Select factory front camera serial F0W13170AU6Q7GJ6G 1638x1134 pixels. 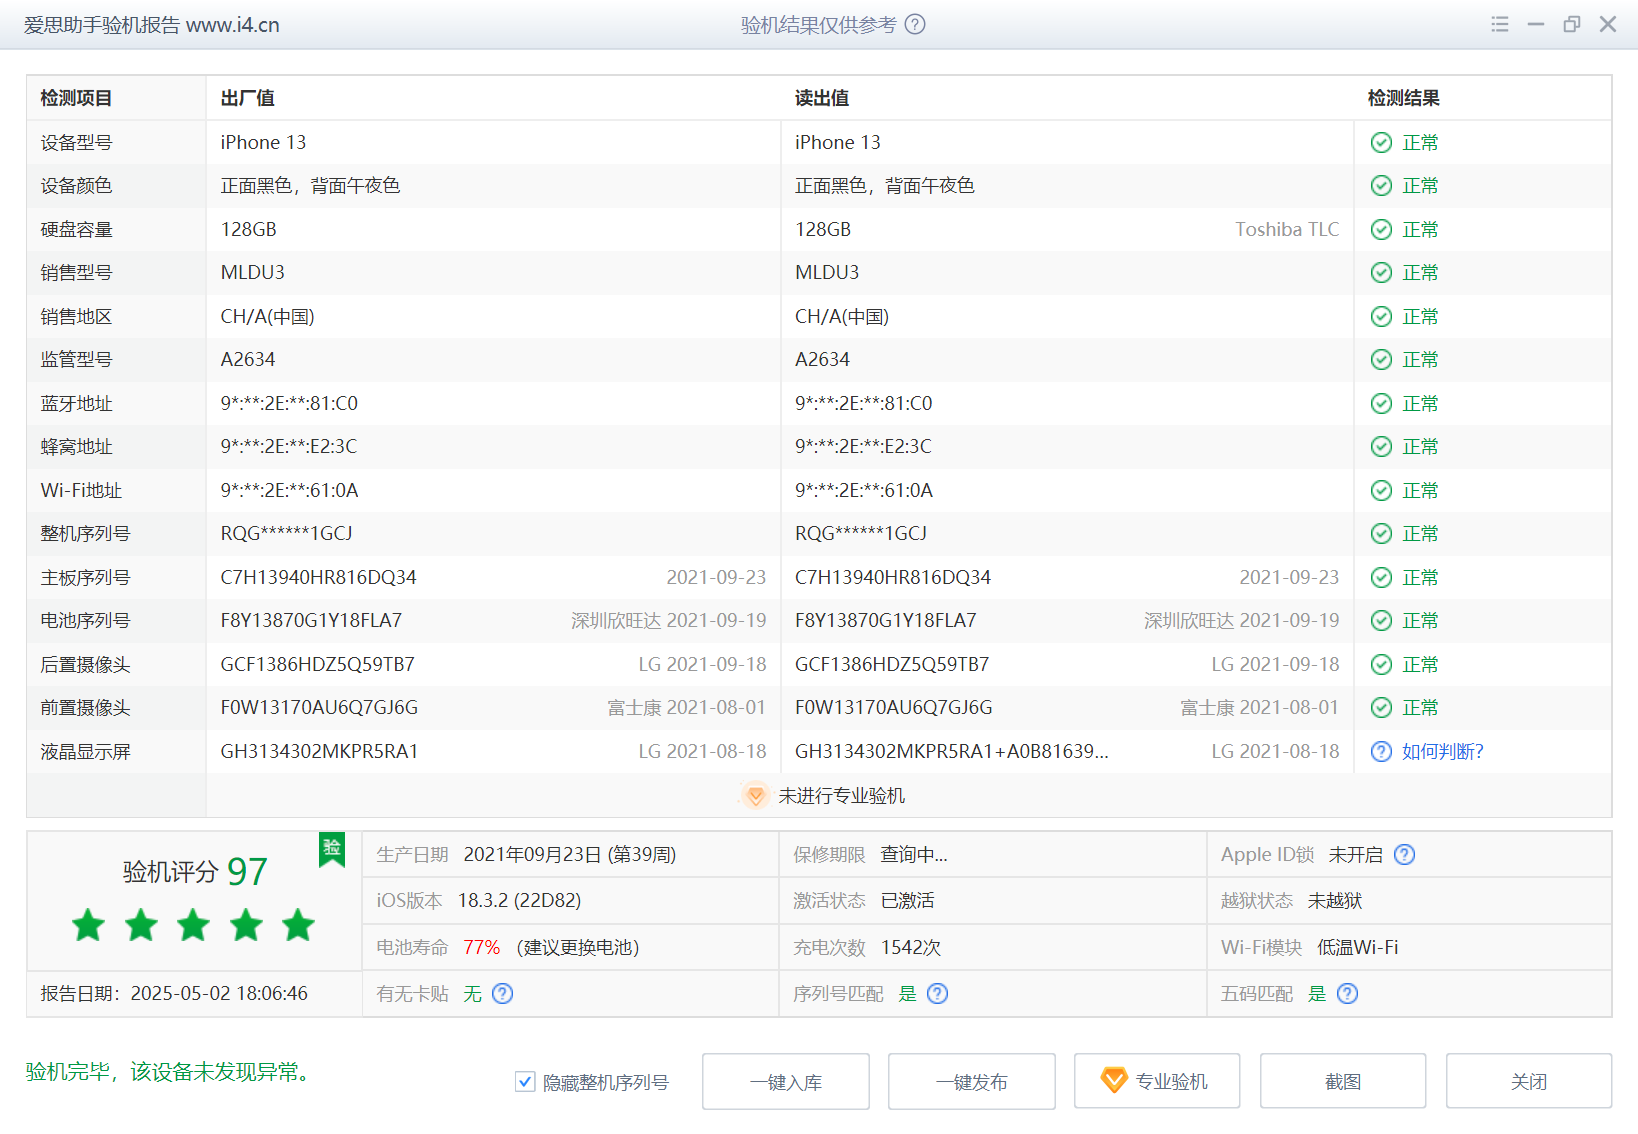click(320, 708)
